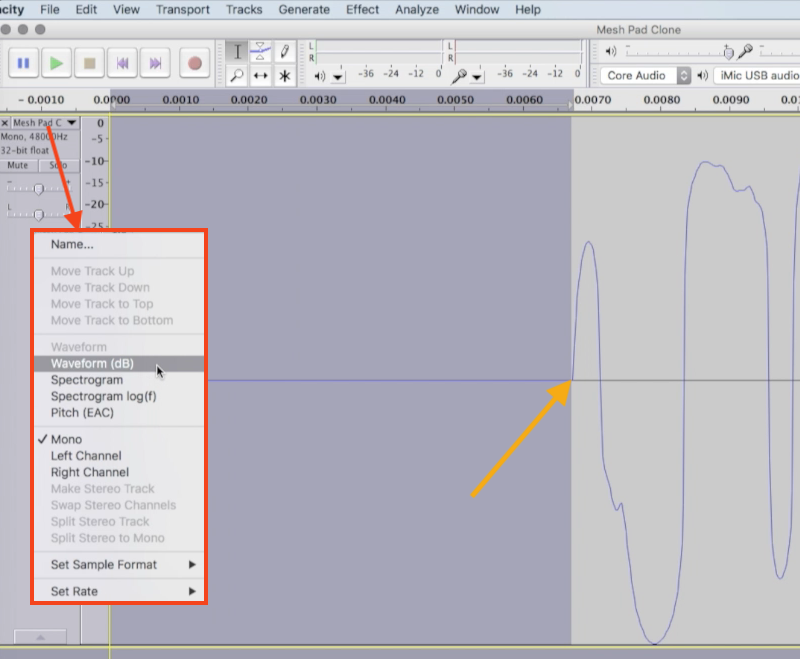This screenshot has width=800, height=659.
Task: Select the Envelope tool
Action: point(260,51)
